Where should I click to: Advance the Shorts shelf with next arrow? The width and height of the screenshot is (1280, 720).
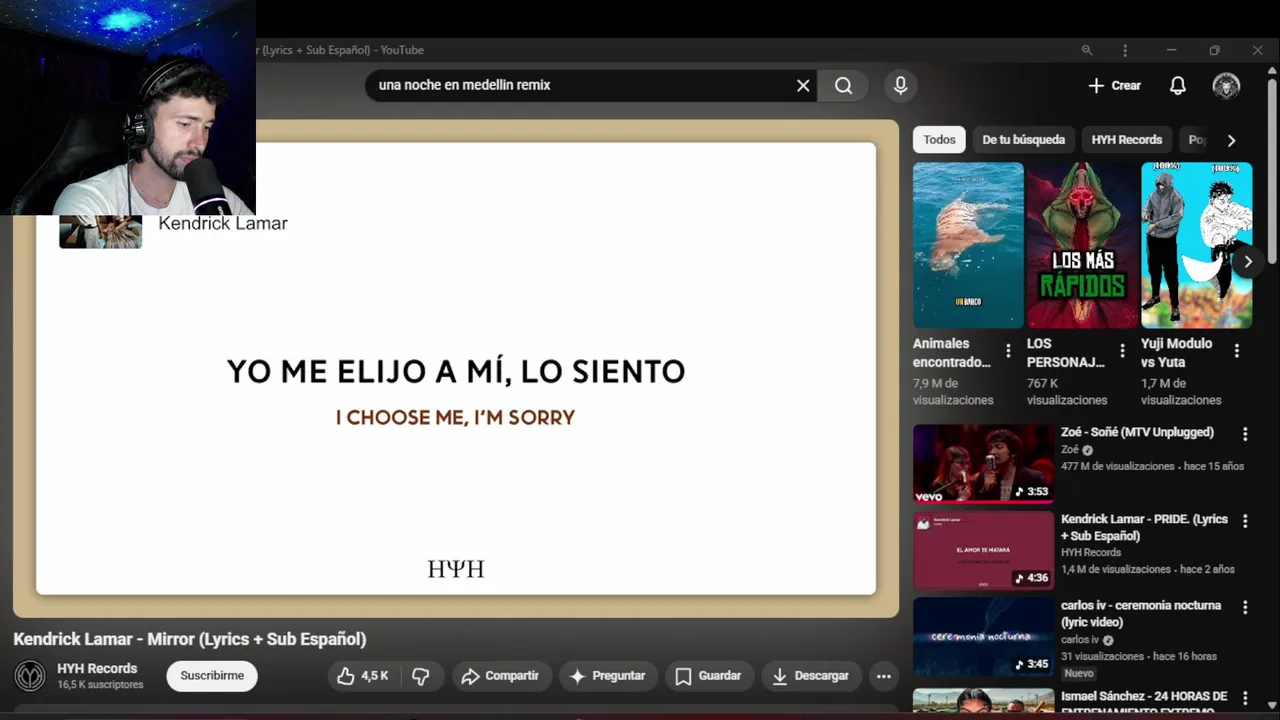[x=1247, y=262]
